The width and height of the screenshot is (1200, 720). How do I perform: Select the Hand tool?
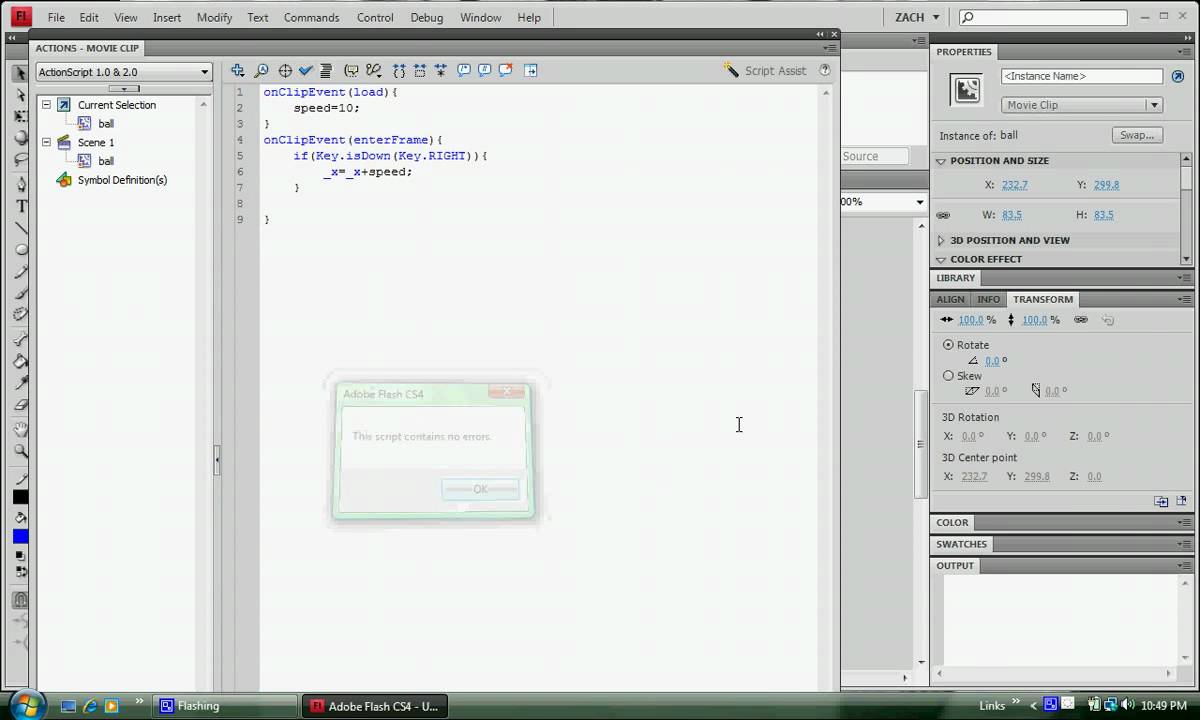20,430
